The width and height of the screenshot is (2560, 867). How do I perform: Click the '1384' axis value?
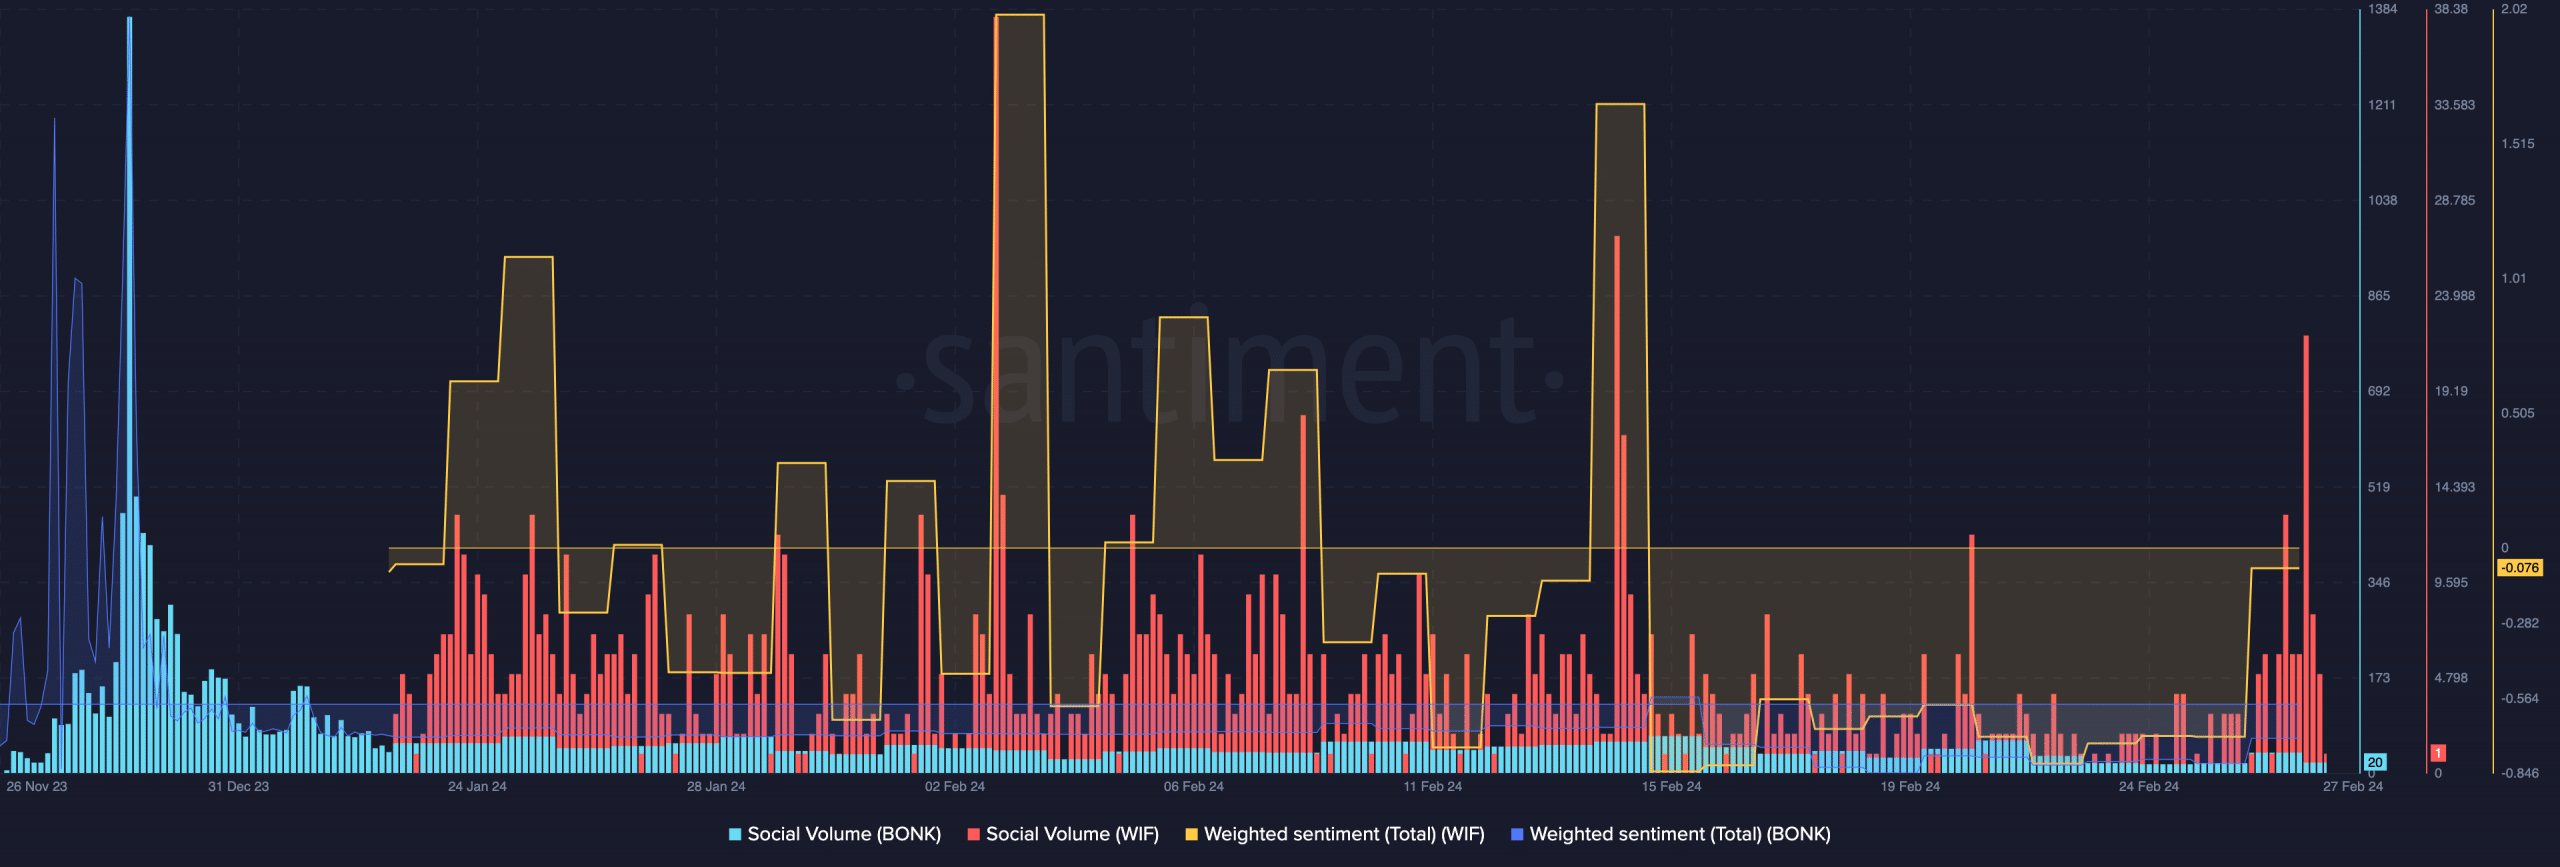[x=2382, y=9]
